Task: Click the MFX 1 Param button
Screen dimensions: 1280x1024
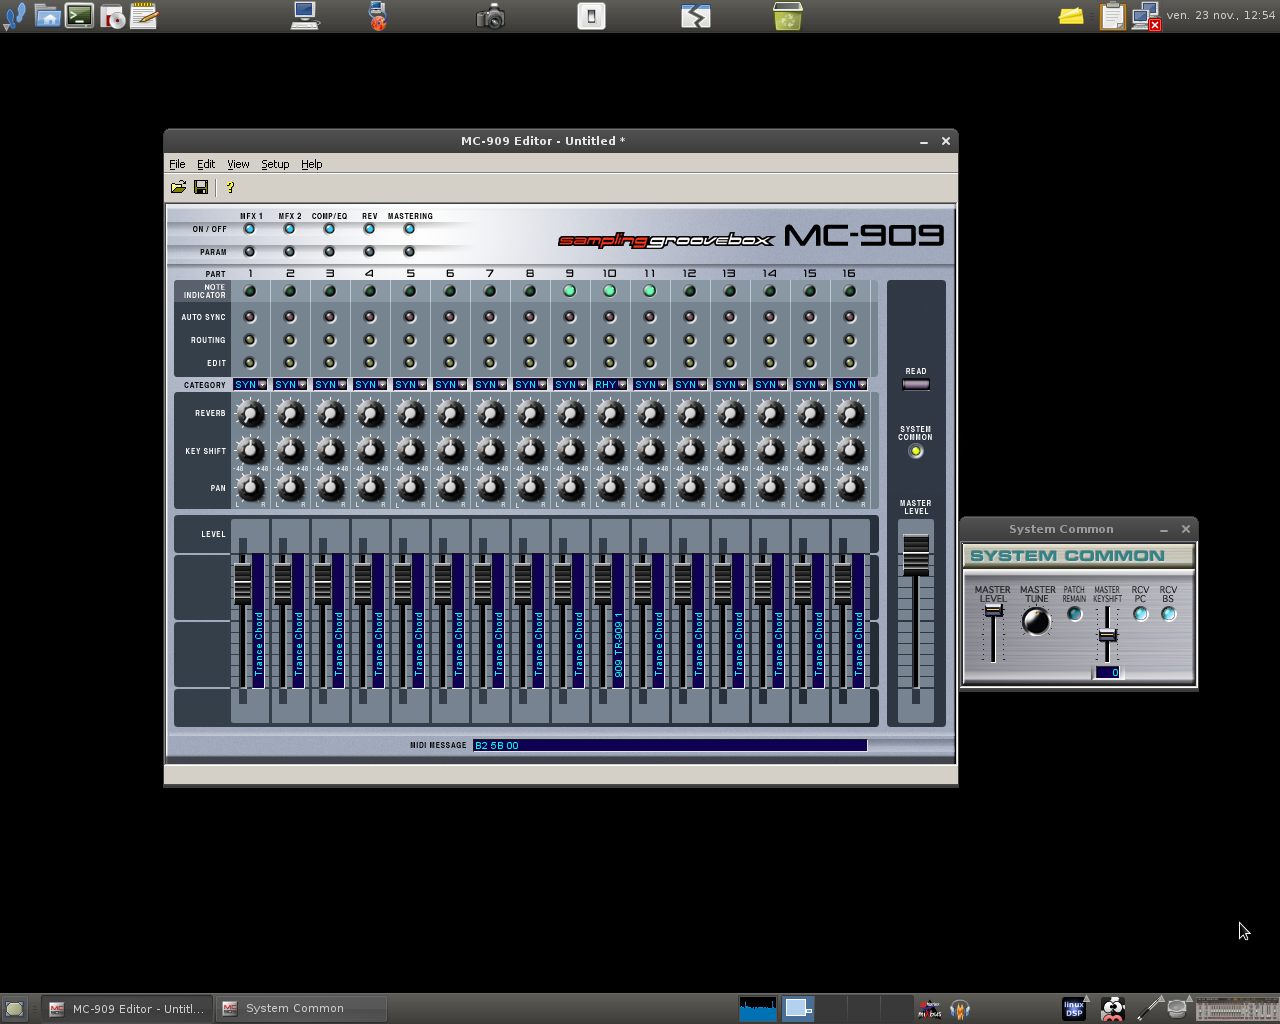Action: pos(250,252)
